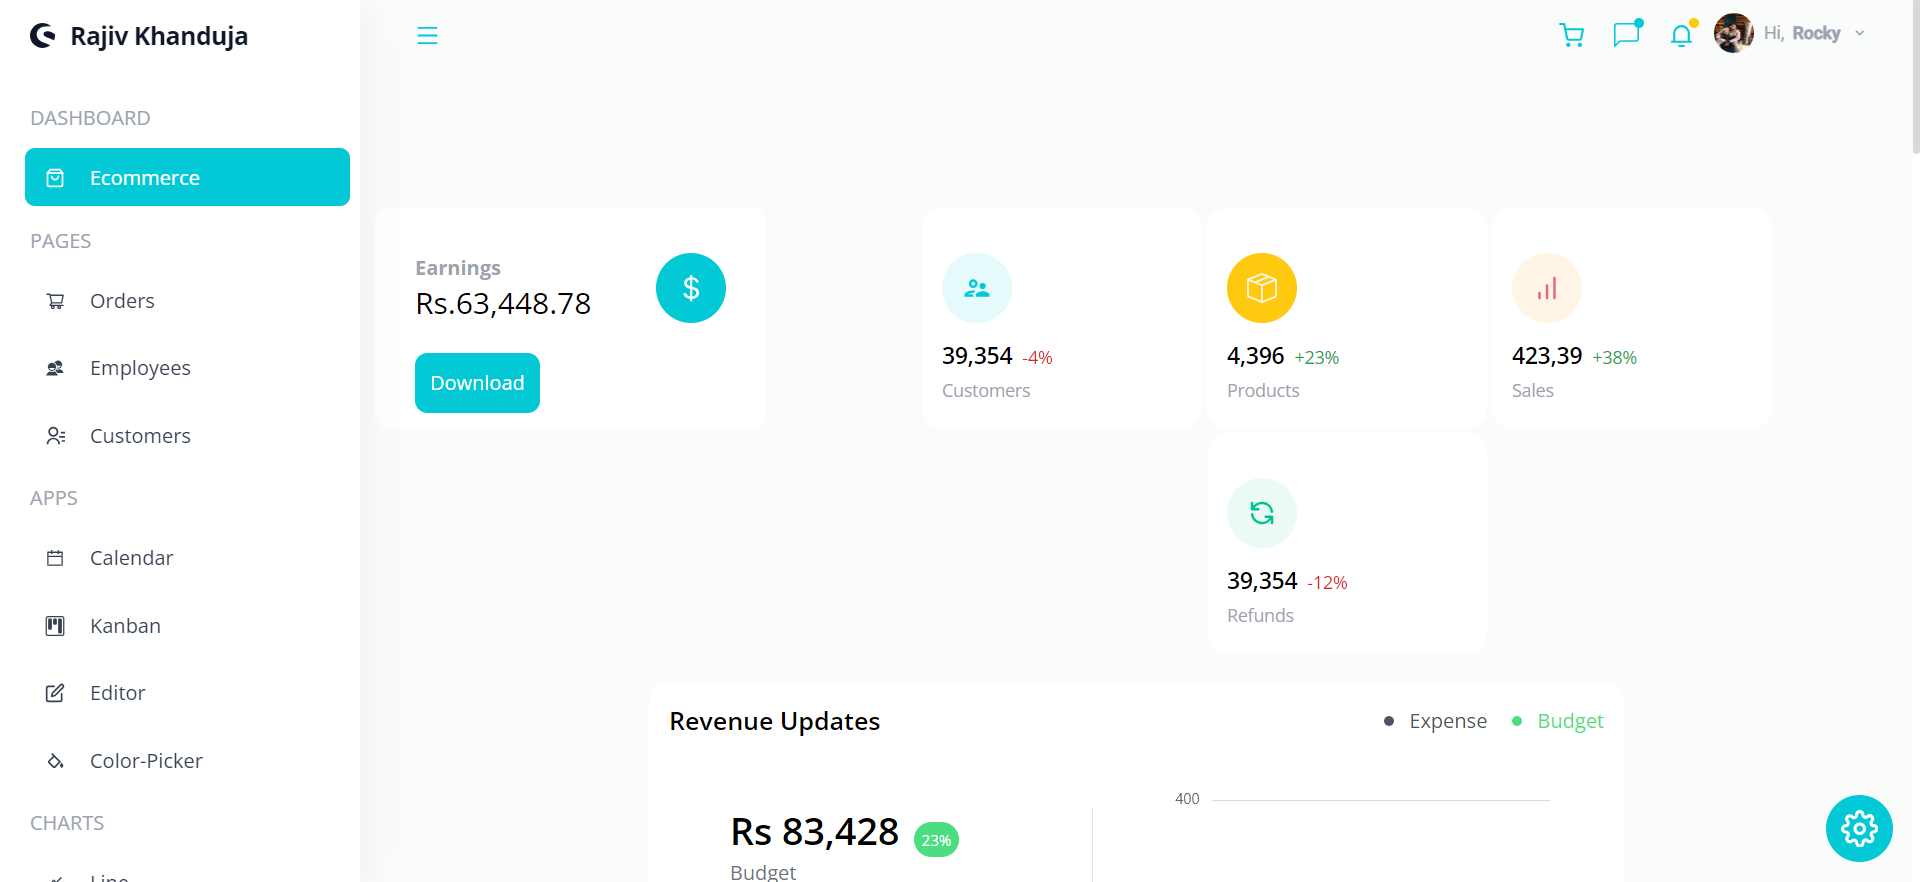Open the Calendar app
The height and width of the screenshot is (882, 1920).
(187, 558)
